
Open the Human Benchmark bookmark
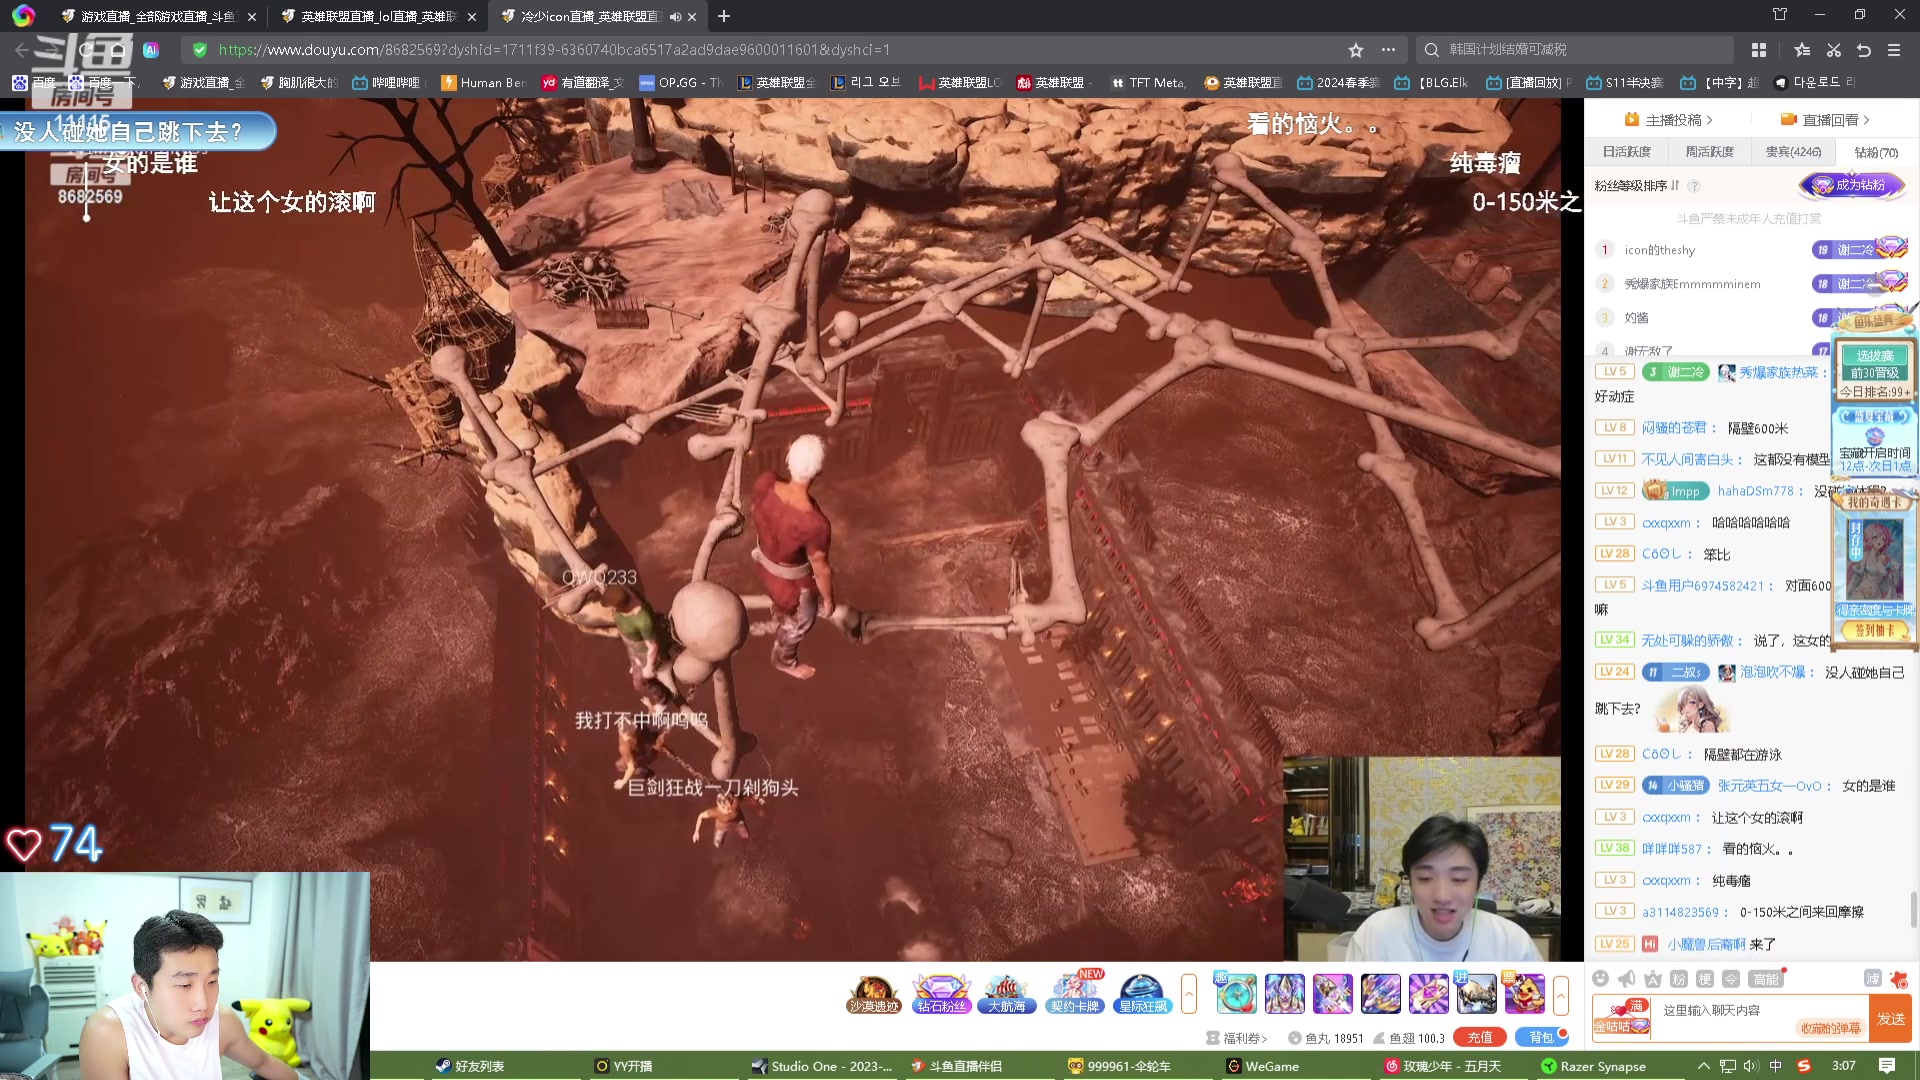[484, 83]
